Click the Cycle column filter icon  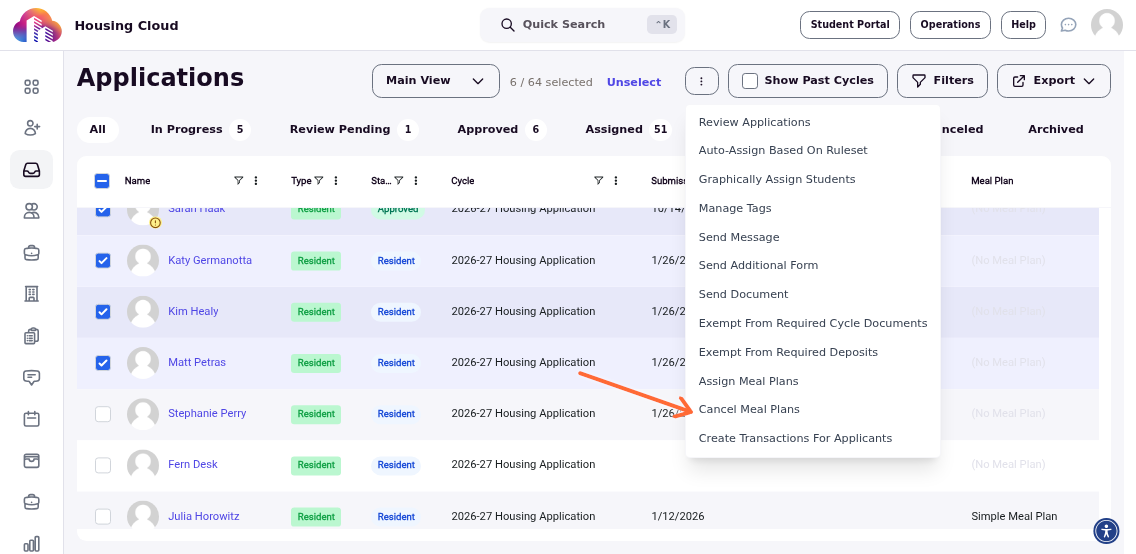click(598, 180)
